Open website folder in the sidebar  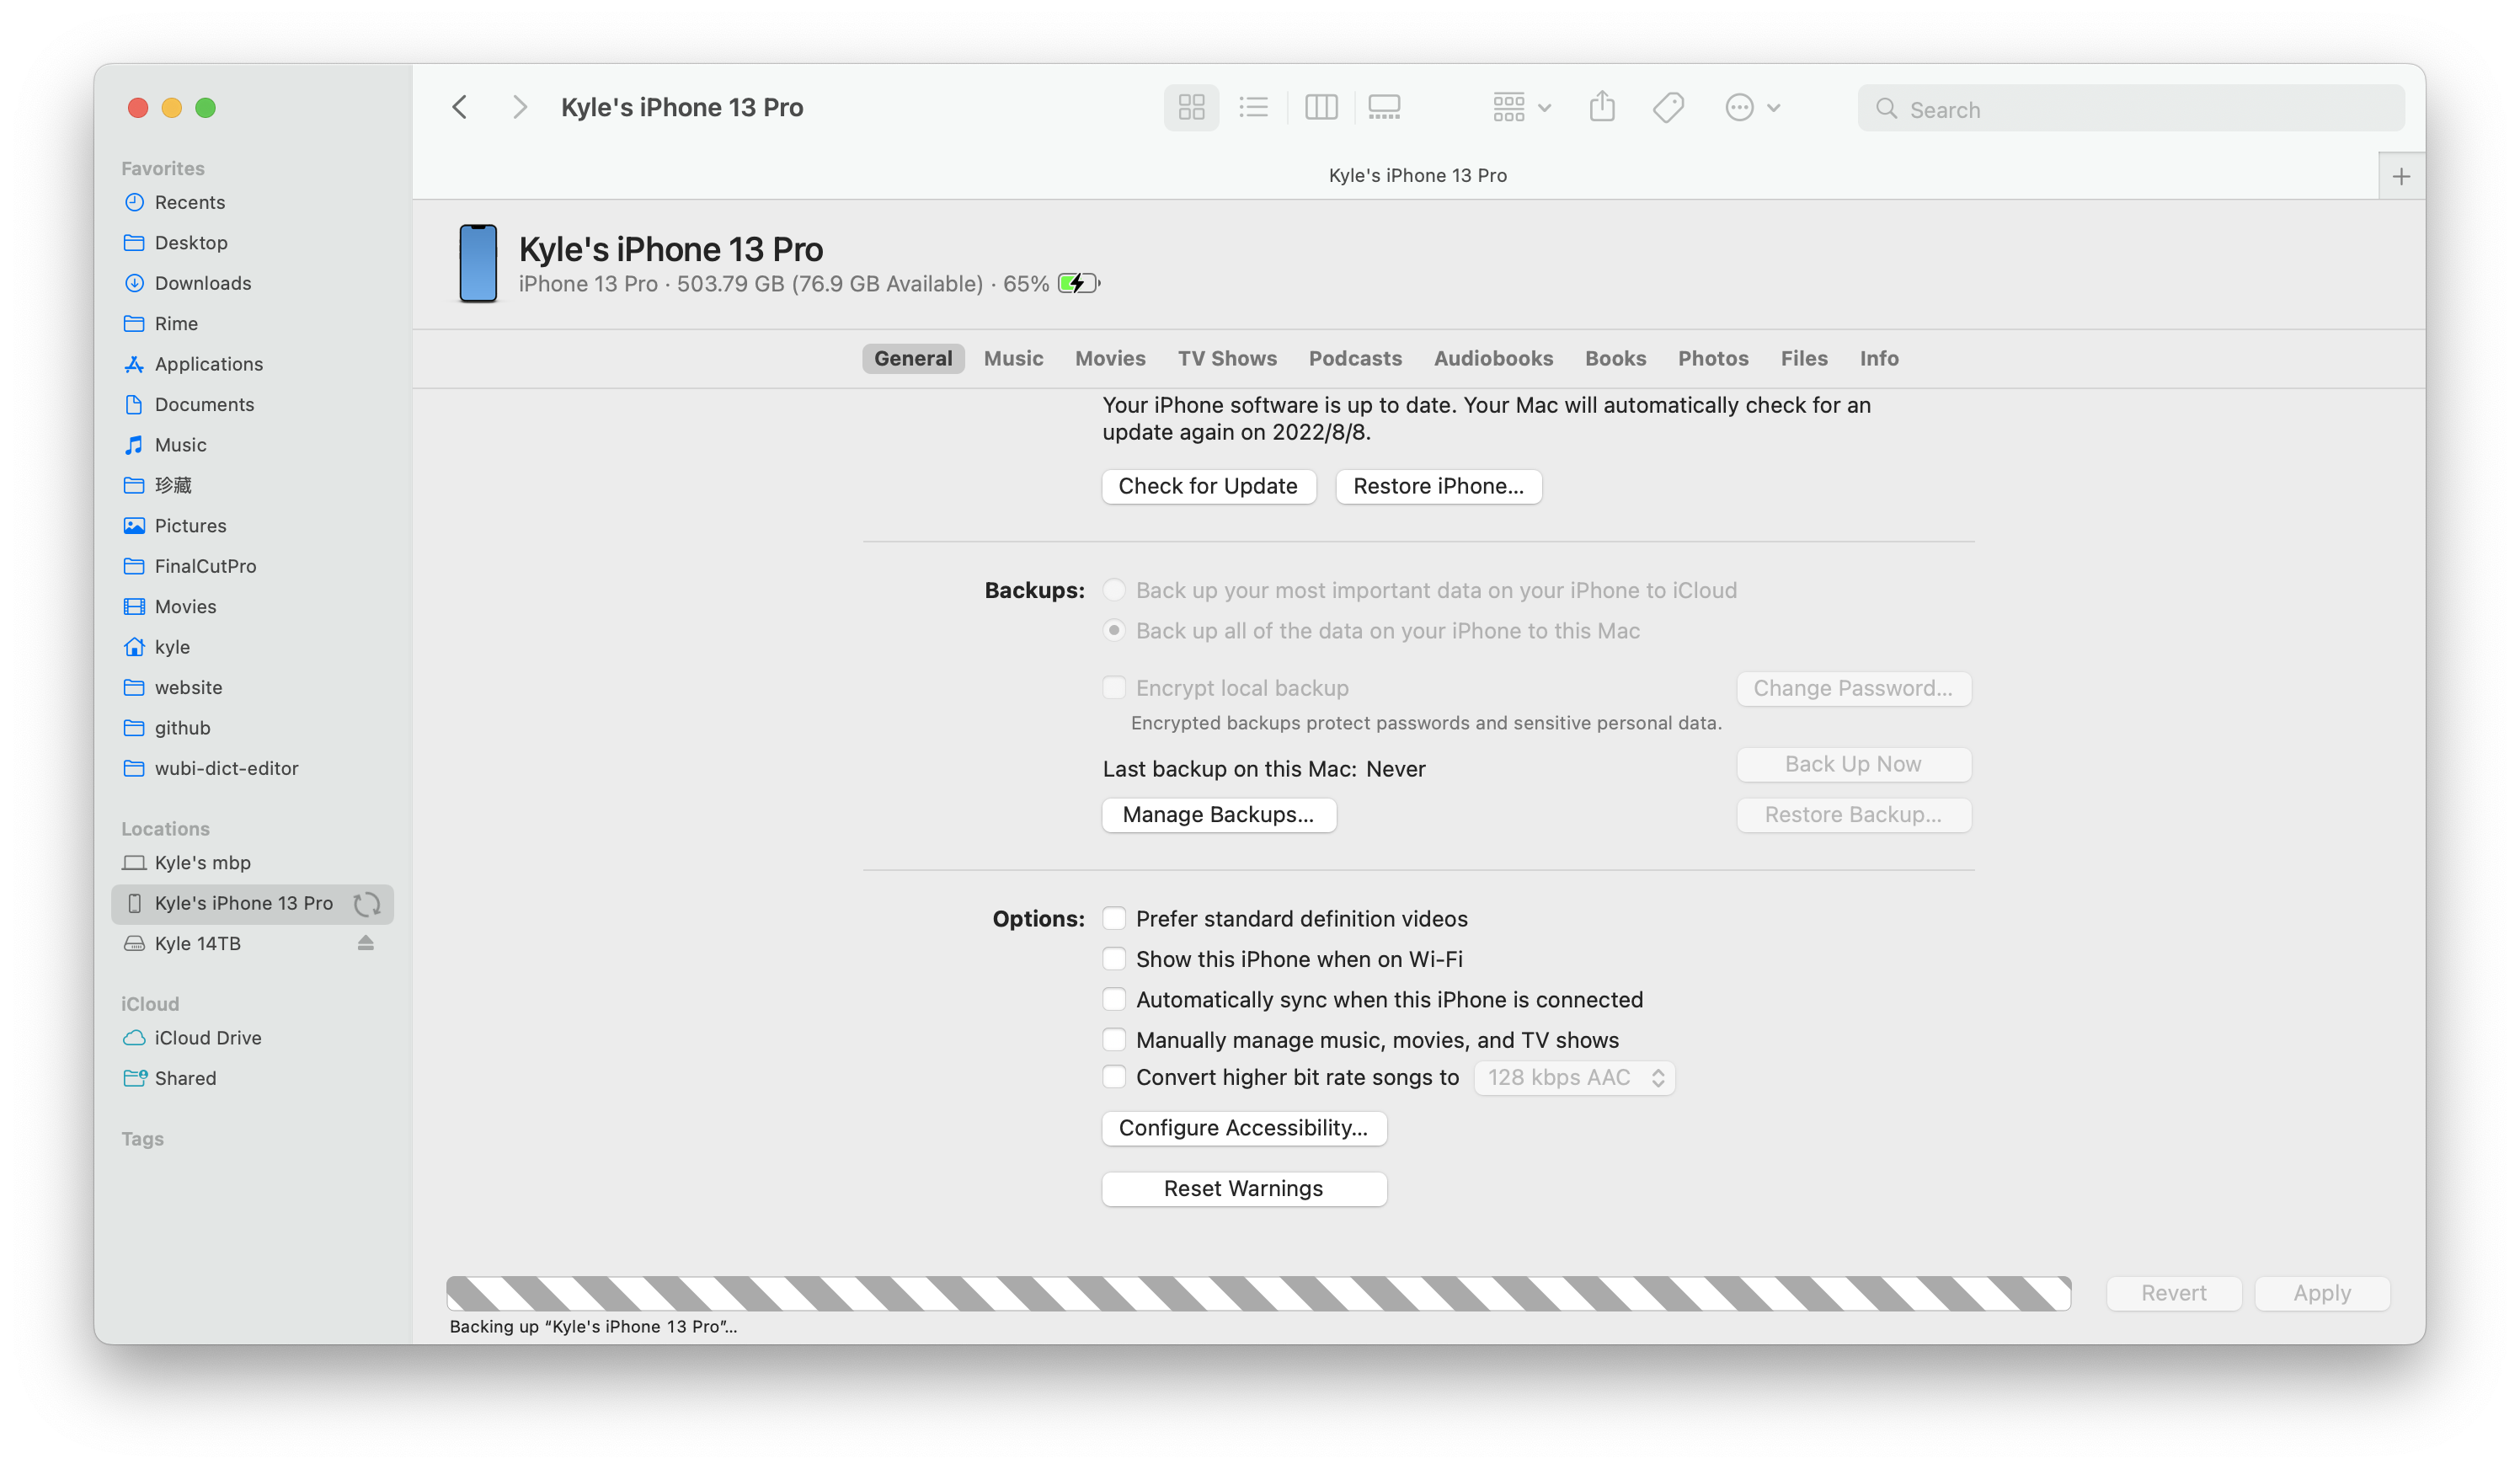tap(253, 687)
